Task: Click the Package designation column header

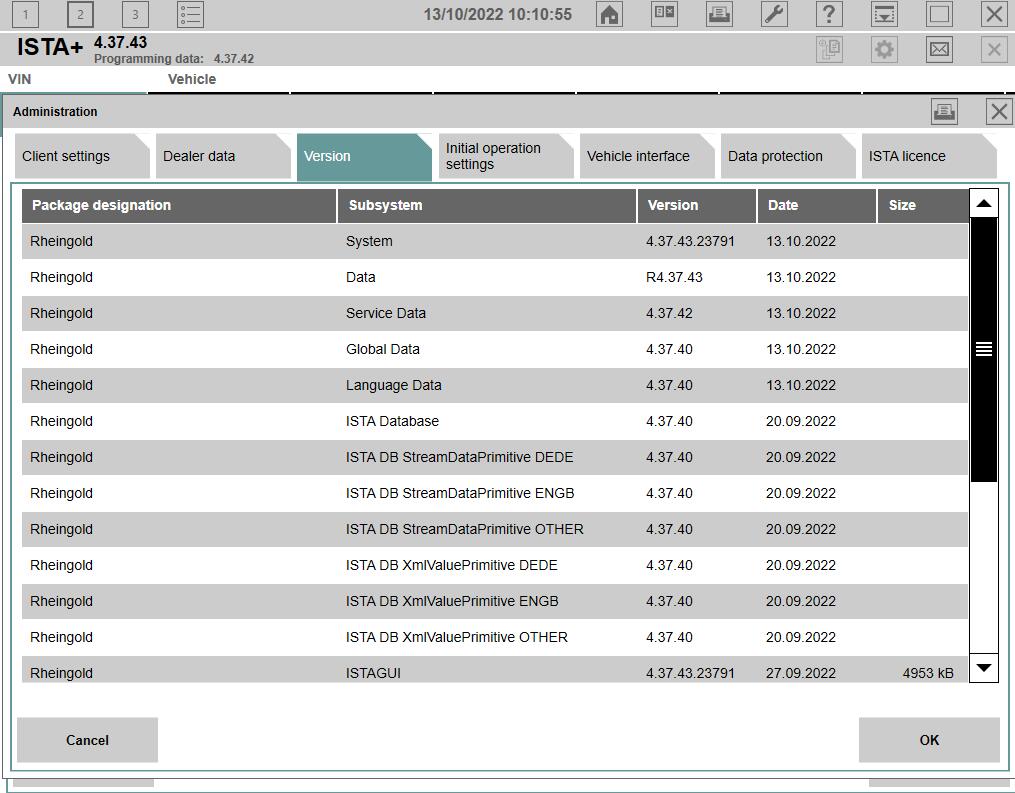Action: (179, 205)
